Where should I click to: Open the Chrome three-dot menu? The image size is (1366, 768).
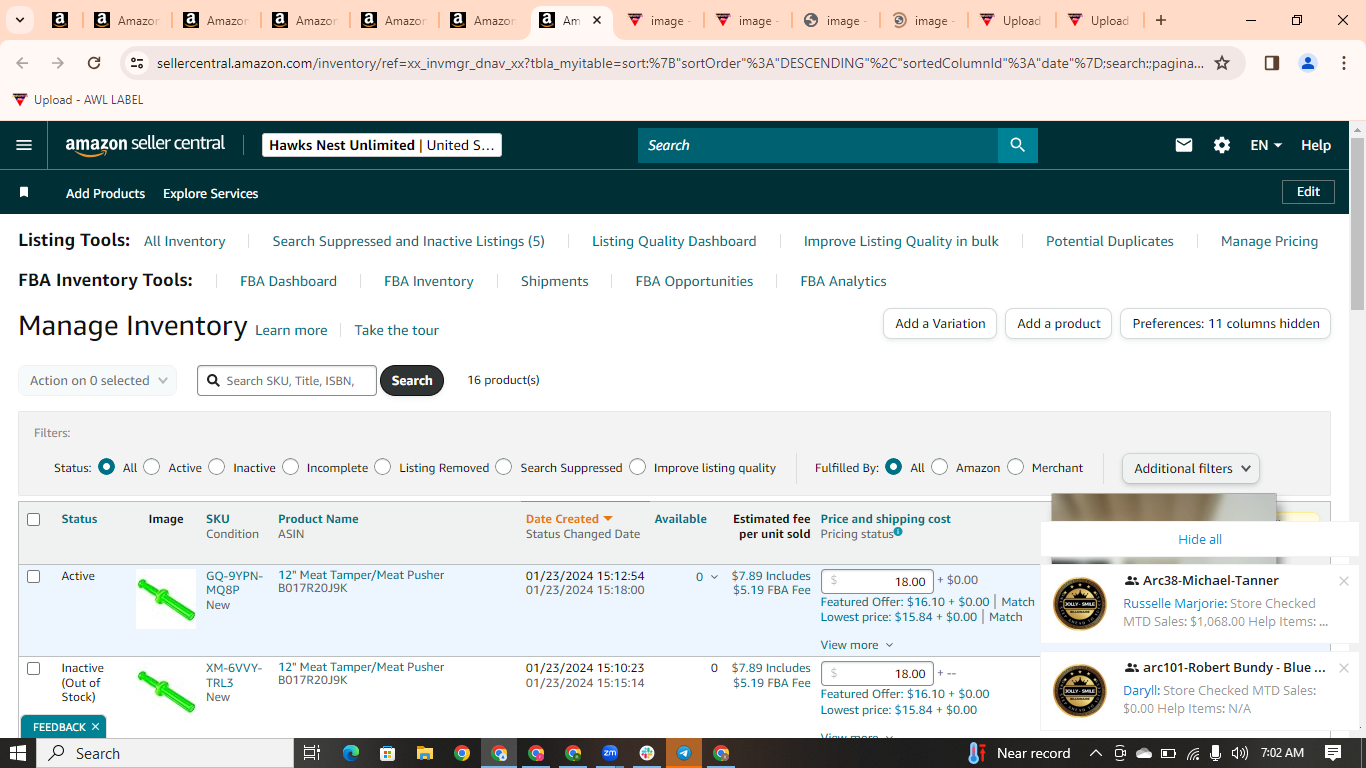click(x=1343, y=63)
